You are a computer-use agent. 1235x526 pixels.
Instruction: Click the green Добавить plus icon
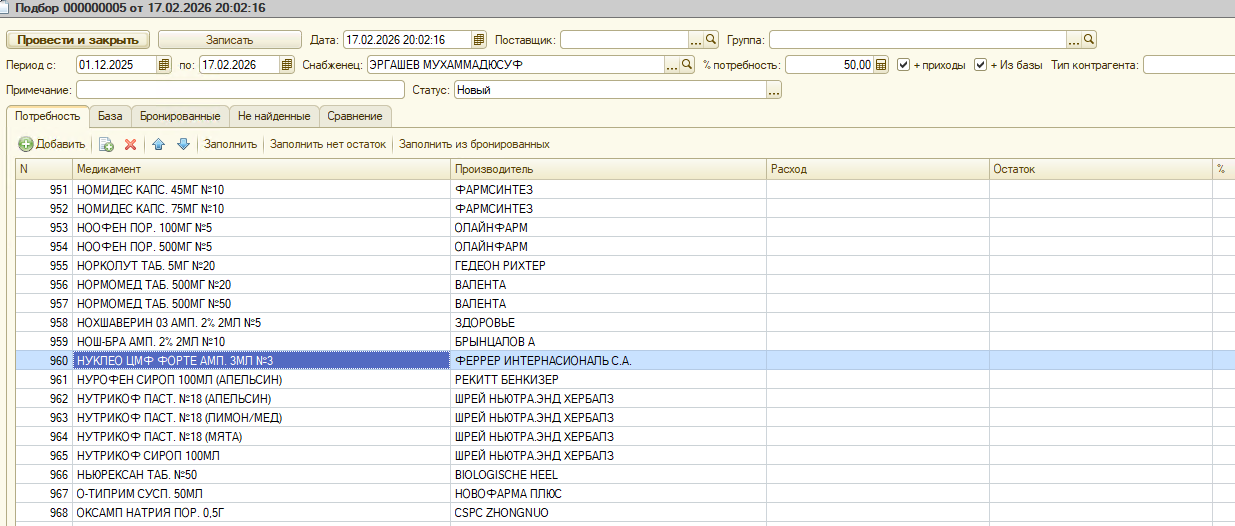(x=26, y=144)
